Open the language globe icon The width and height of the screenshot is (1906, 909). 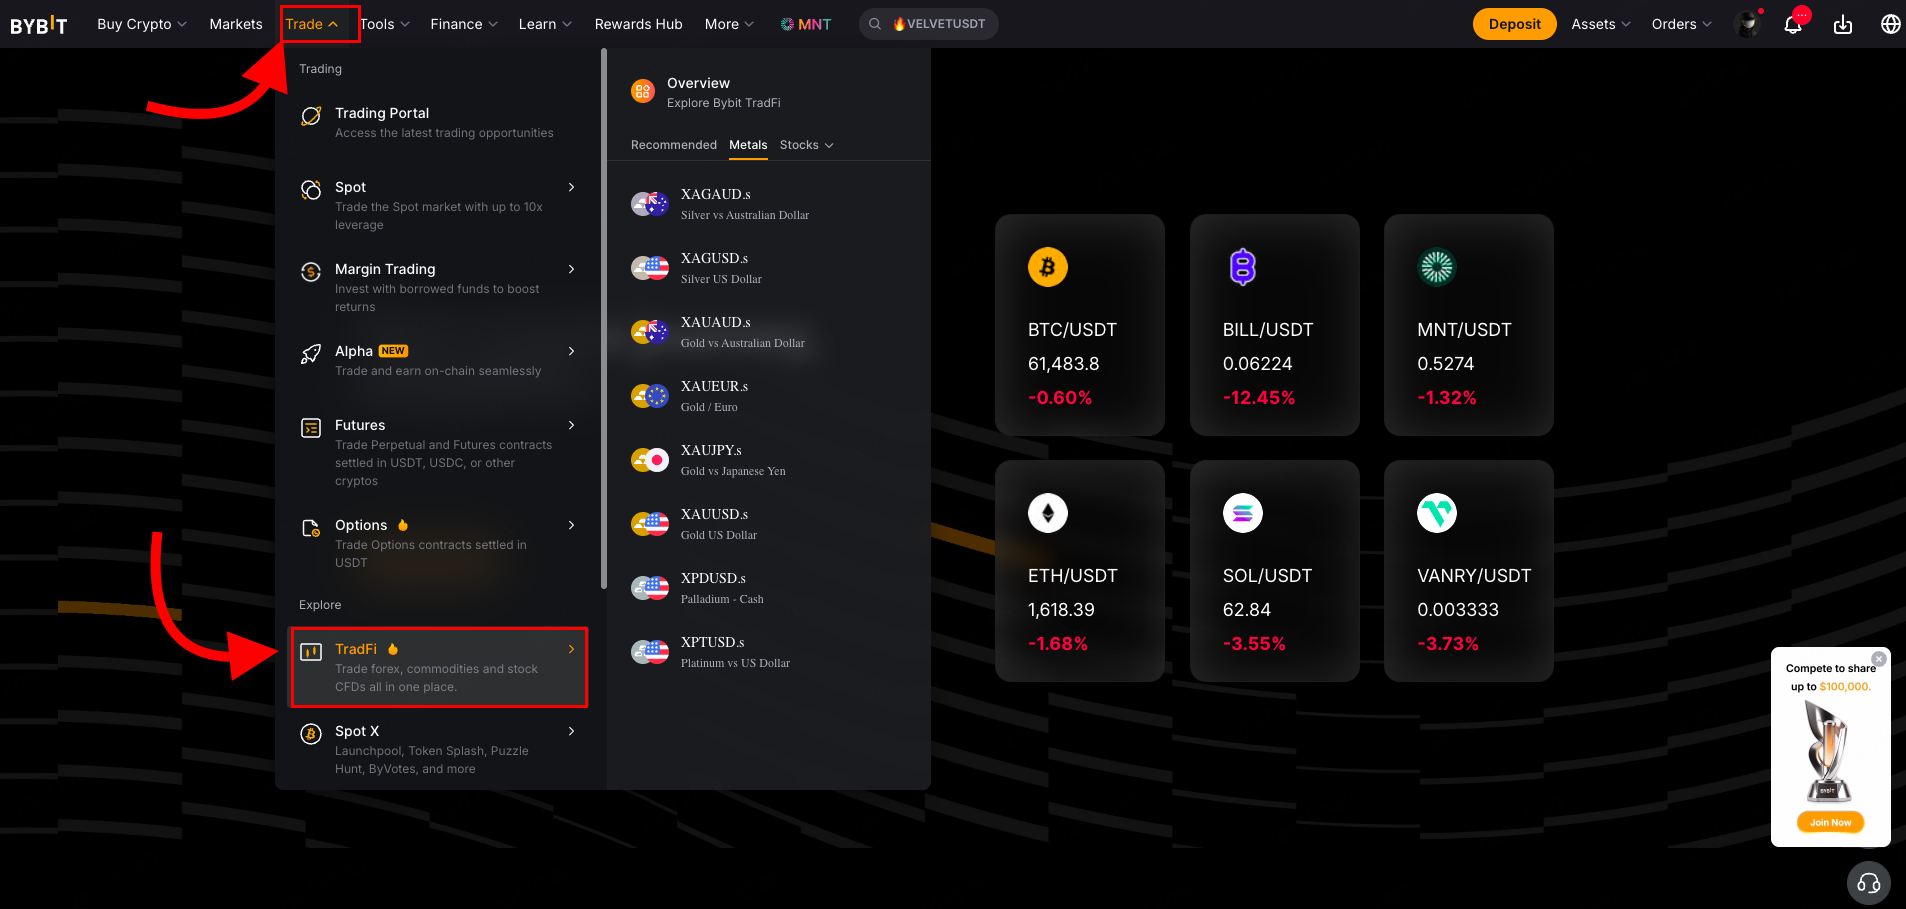1890,24
